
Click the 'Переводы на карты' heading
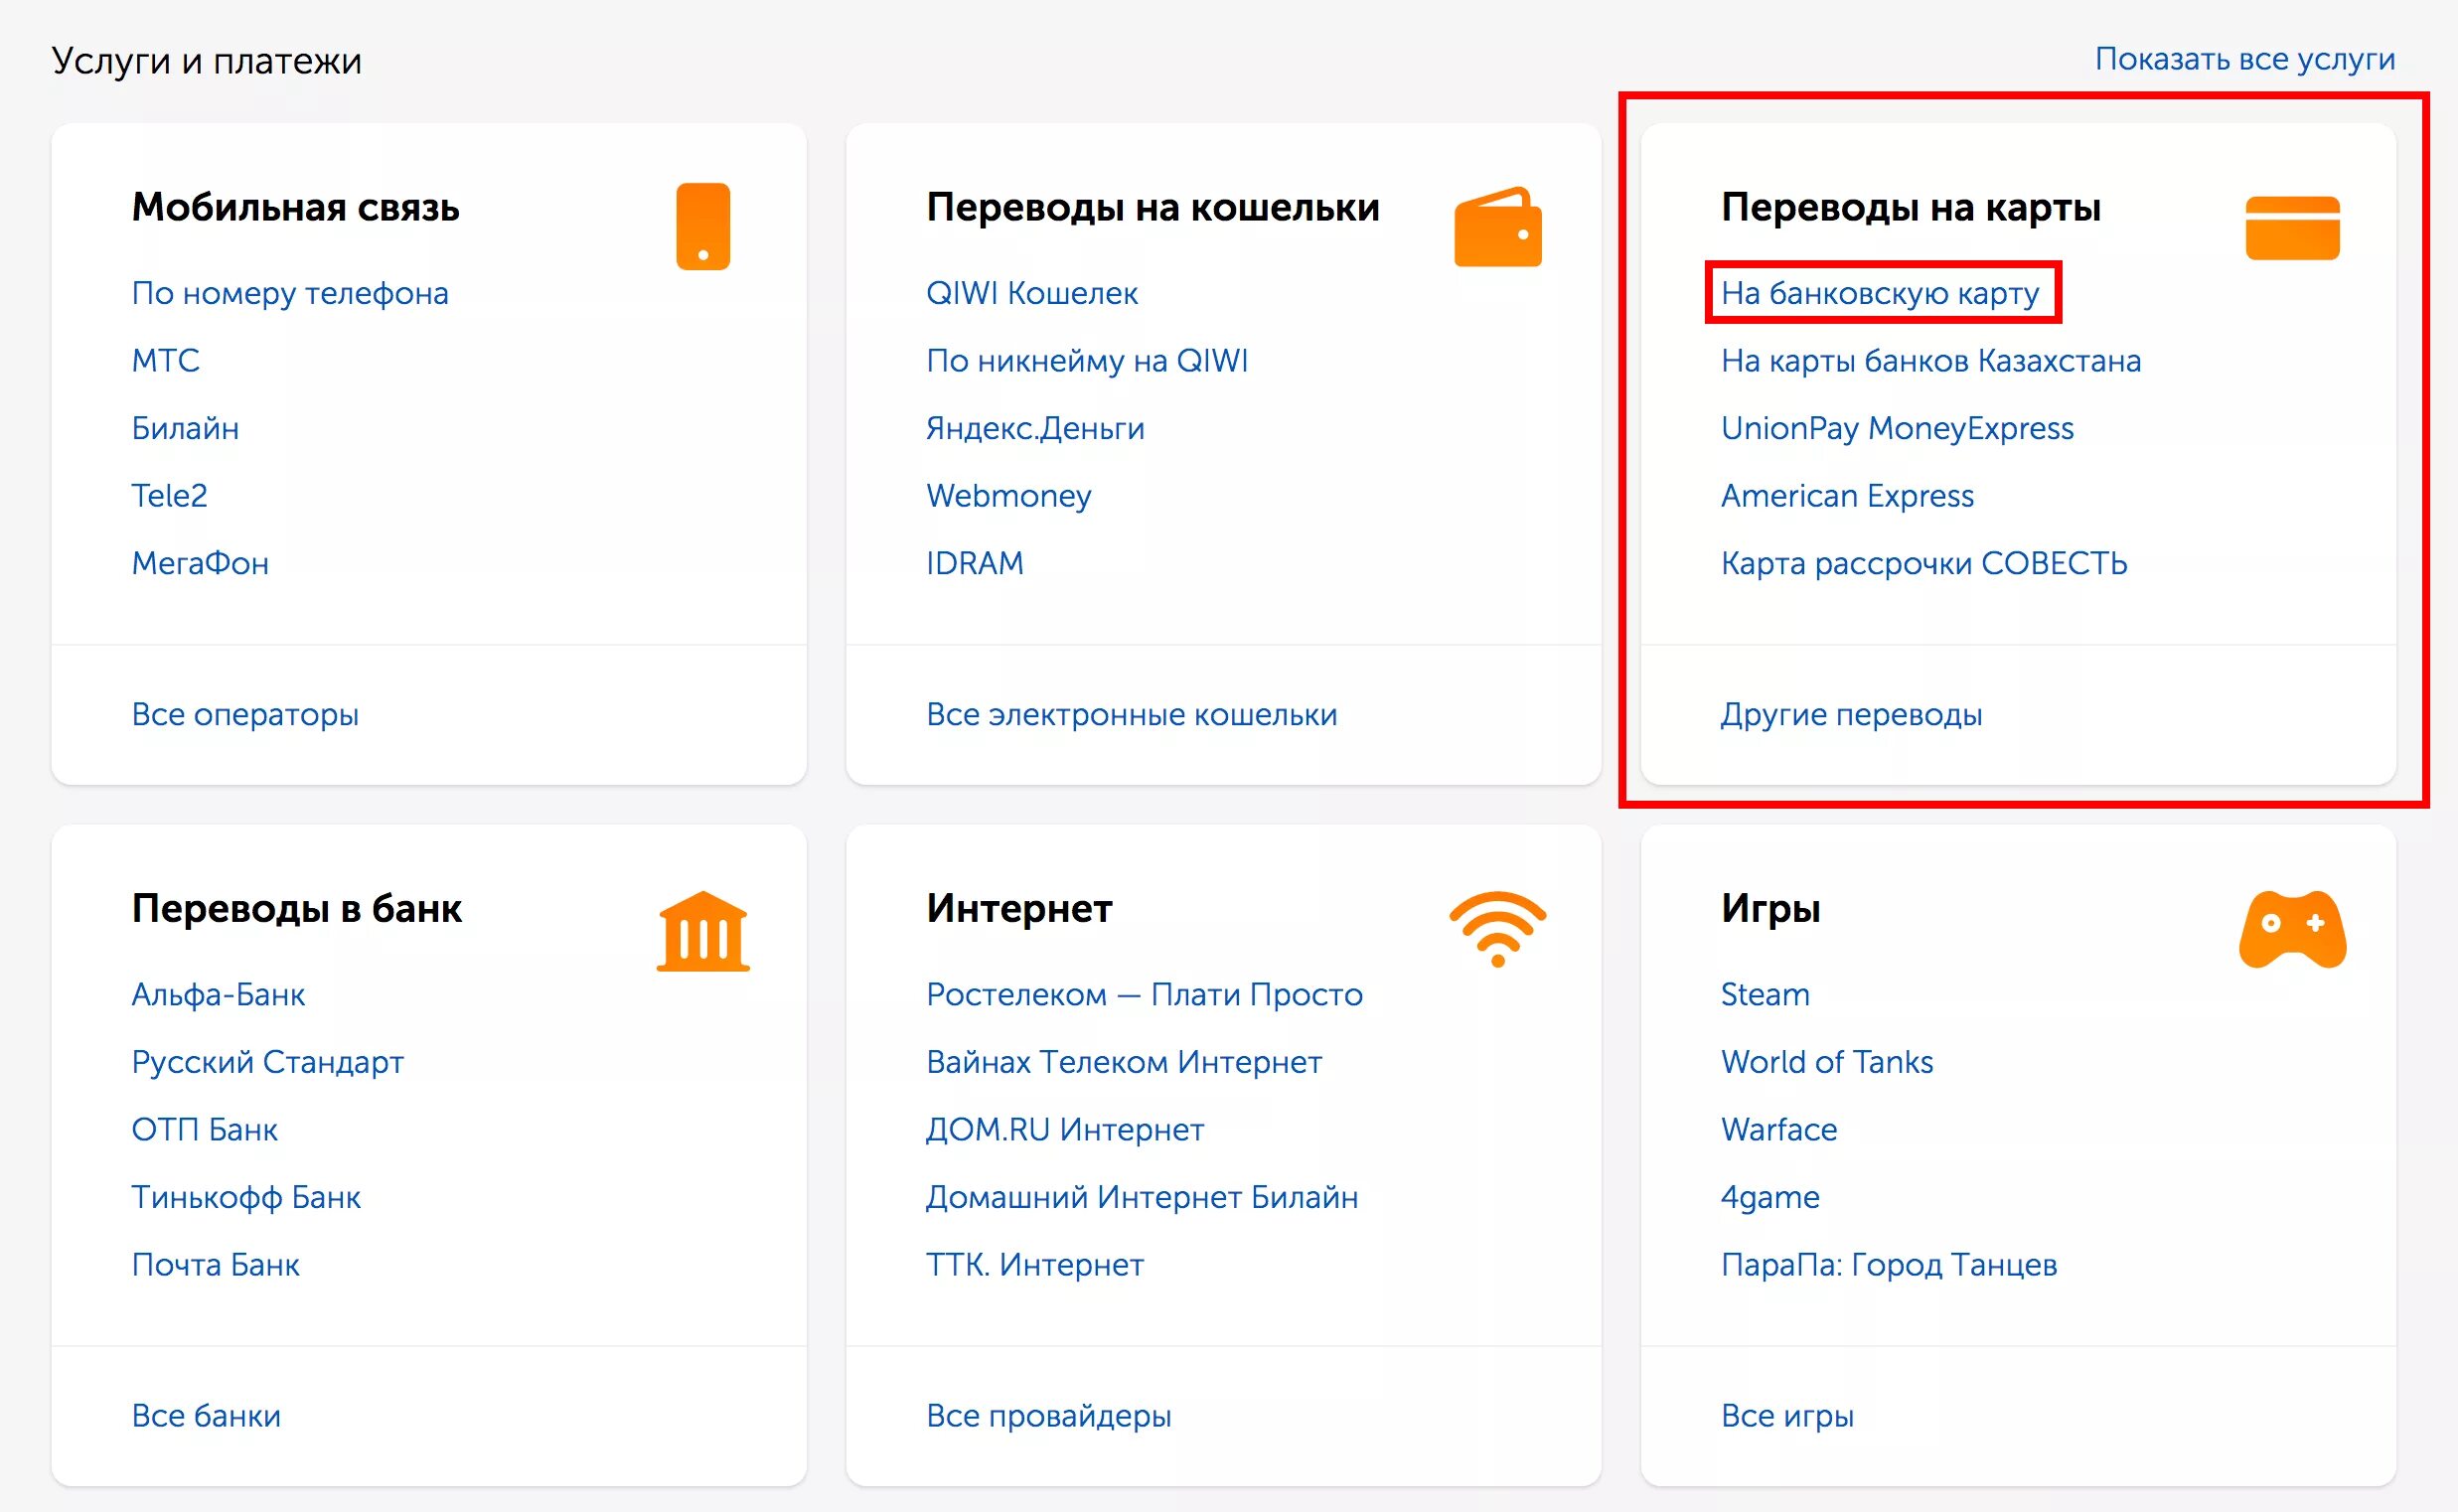click(1910, 208)
